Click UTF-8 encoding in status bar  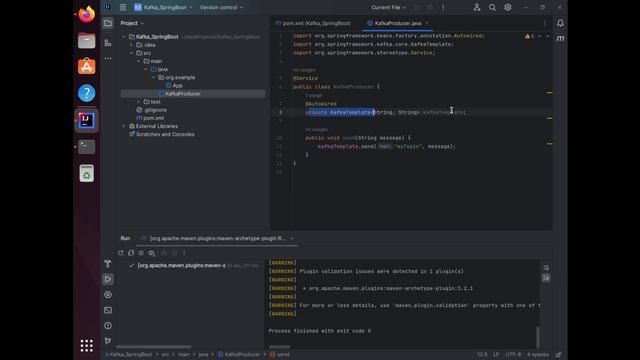tap(513, 355)
